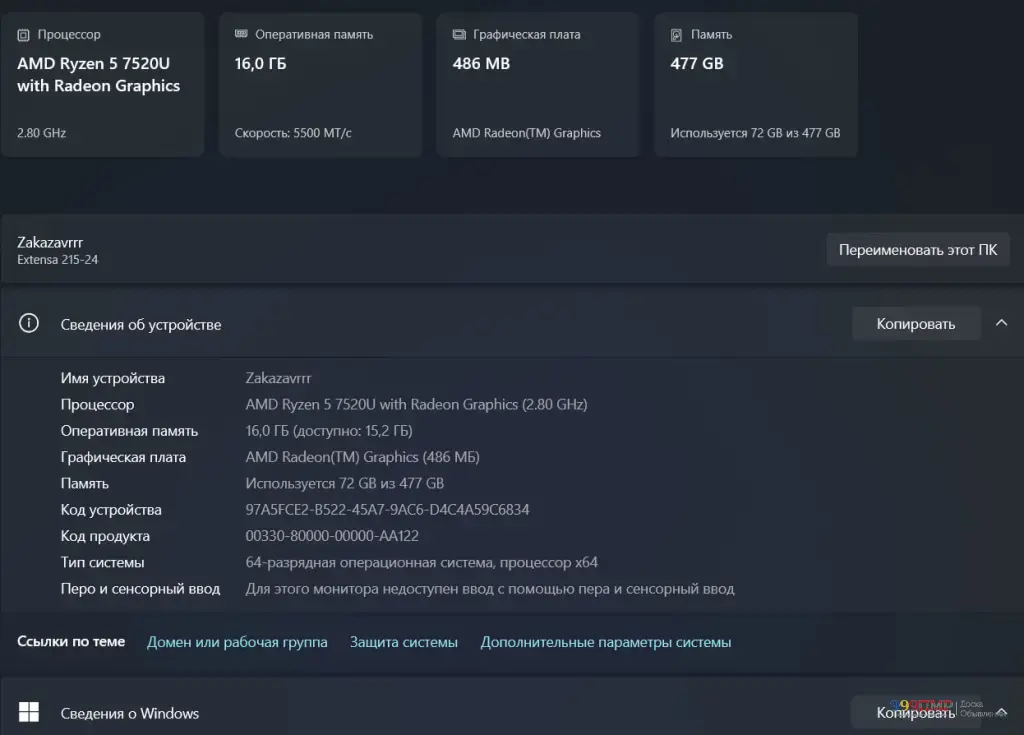This screenshot has height=735, width=1024.
Task: Click model name Extensa 215-24
Action: pos(57,259)
